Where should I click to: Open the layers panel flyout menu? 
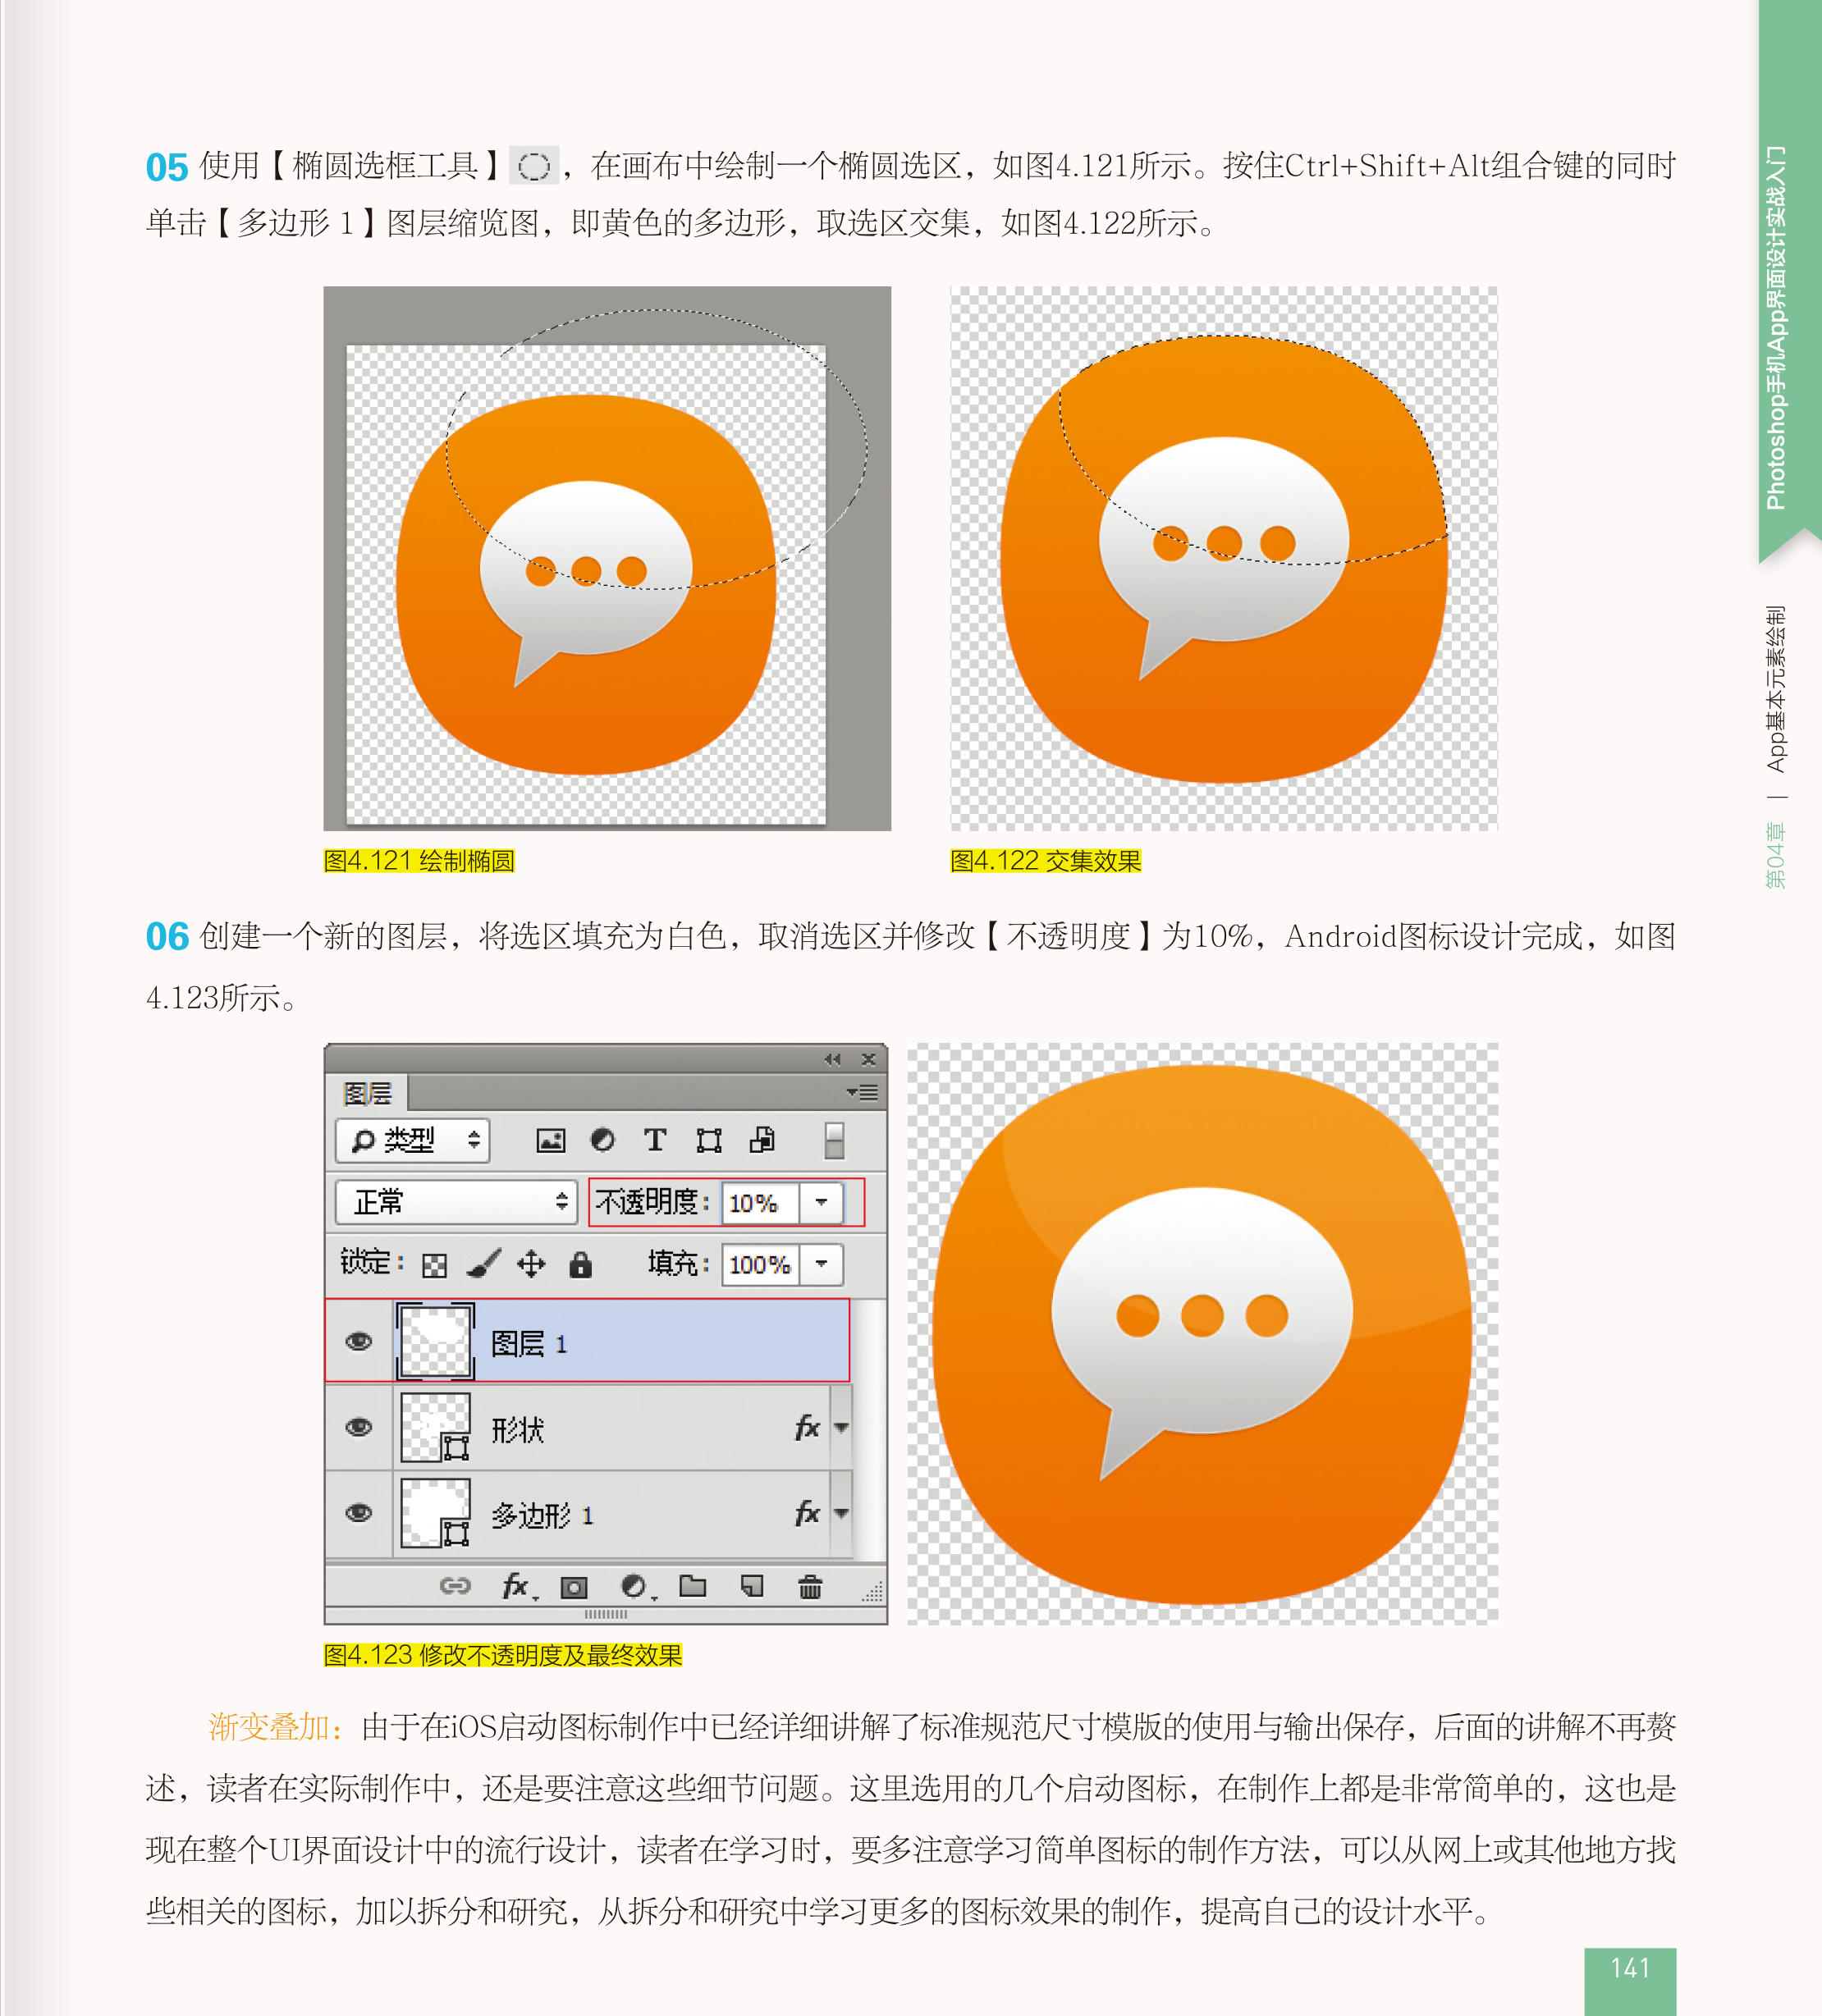862,1092
